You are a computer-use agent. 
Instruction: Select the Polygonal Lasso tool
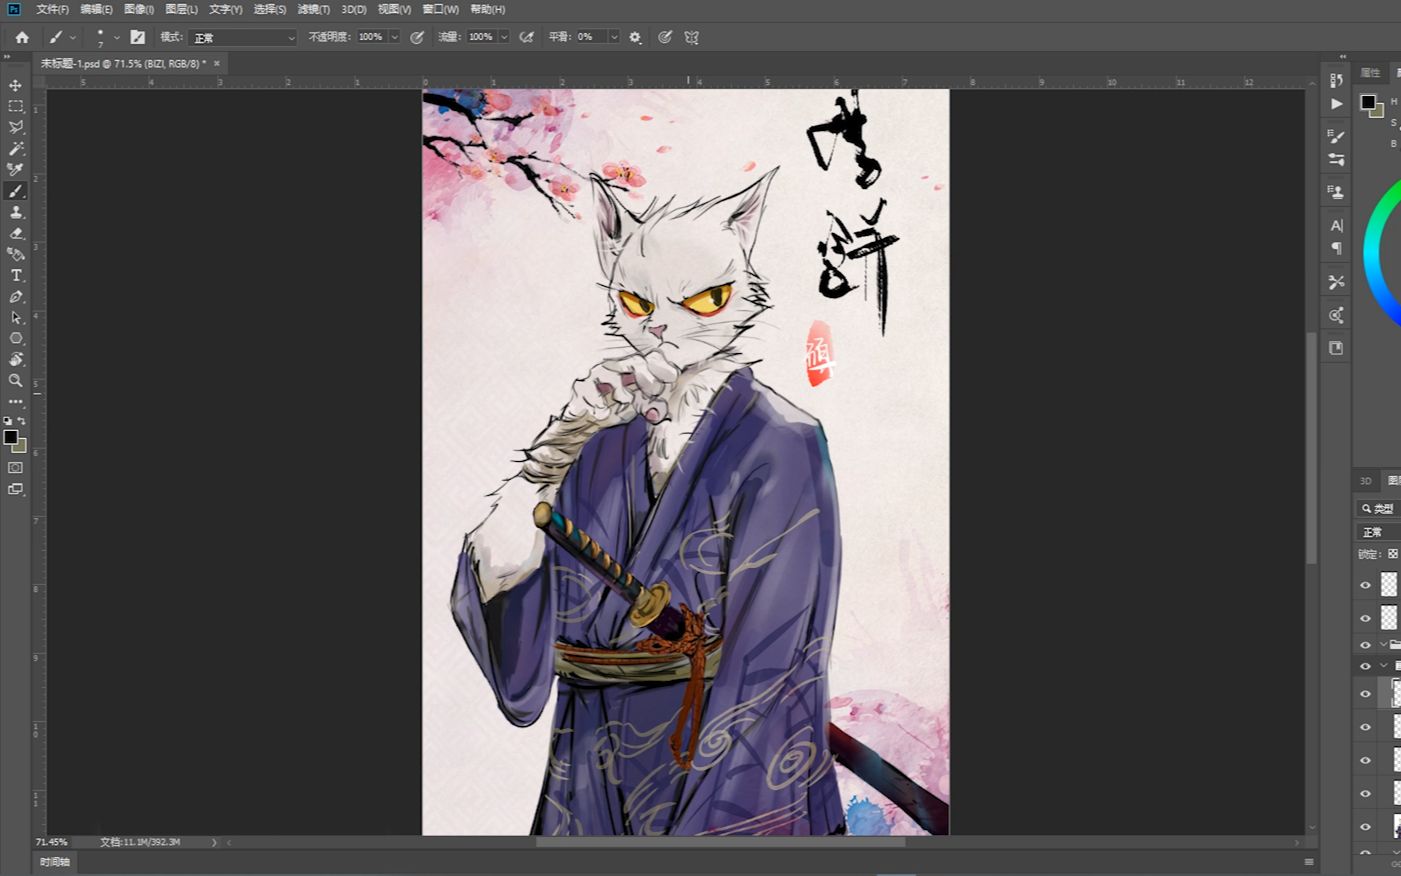pyautogui.click(x=15, y=127)
